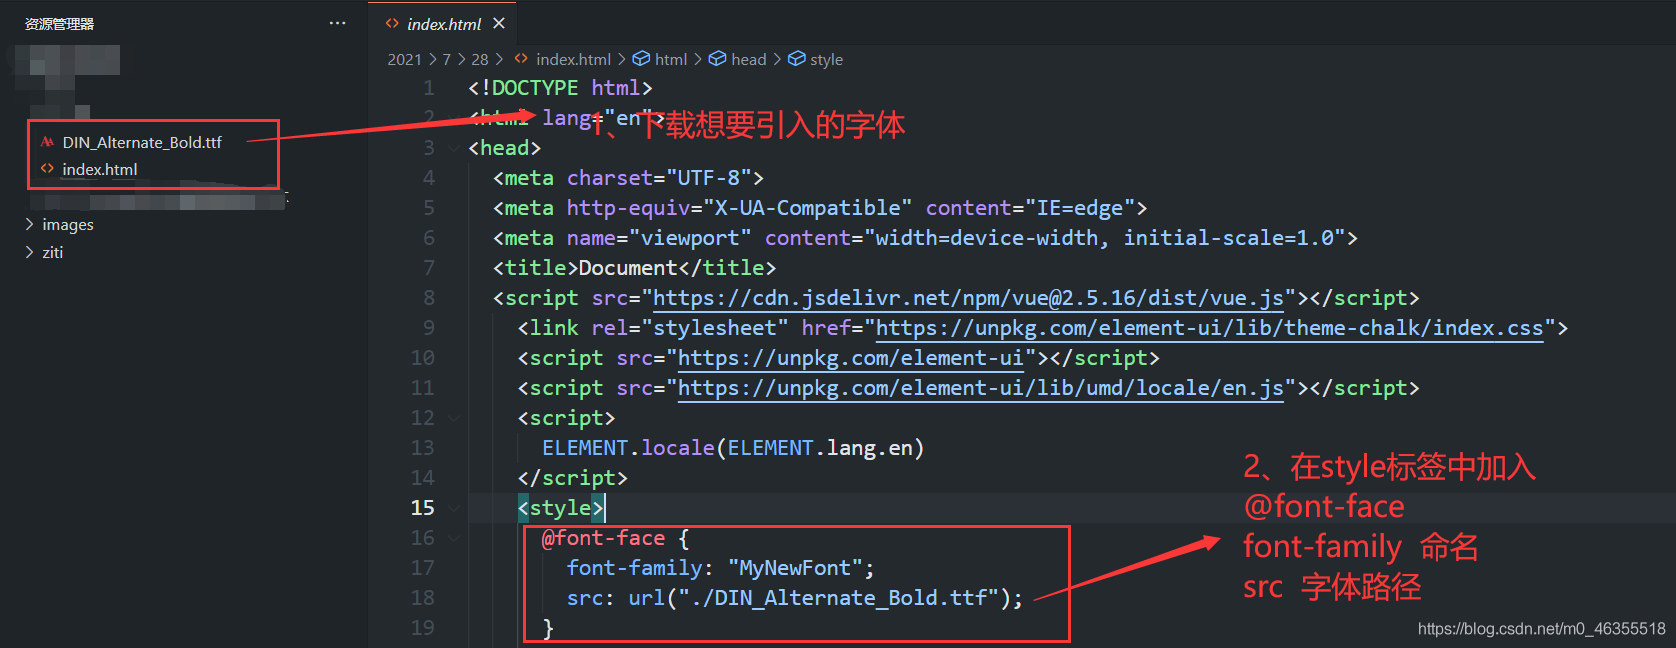The height and width of the screenshot is (648, 1676).
Task: Click the cube icon before html breadcrumb
Action: pyautogui.click(x=641, y=59)
